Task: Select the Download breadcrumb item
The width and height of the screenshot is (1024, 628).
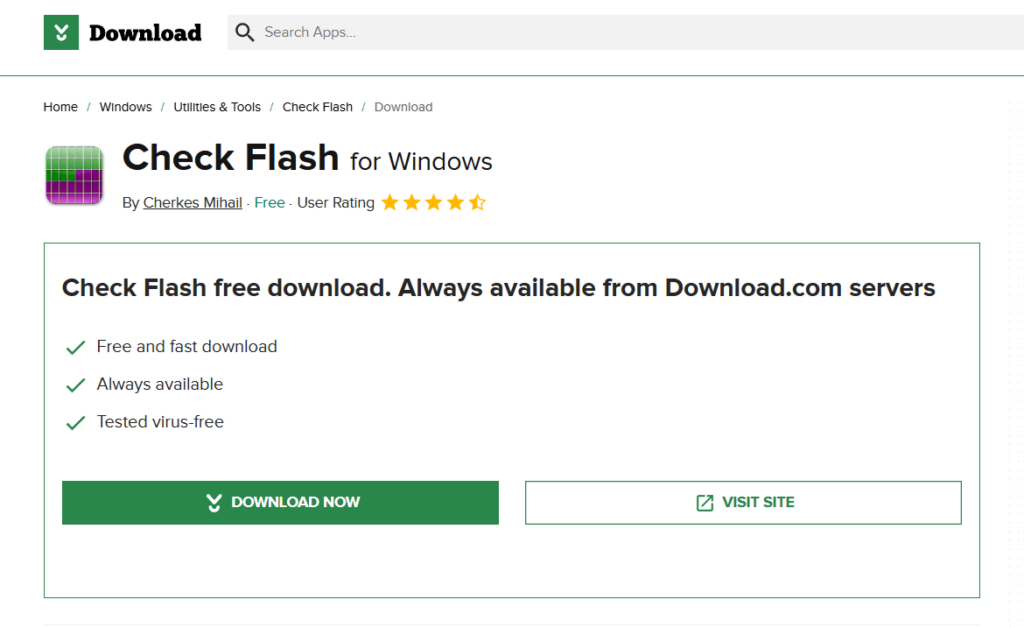Action: 403,107
